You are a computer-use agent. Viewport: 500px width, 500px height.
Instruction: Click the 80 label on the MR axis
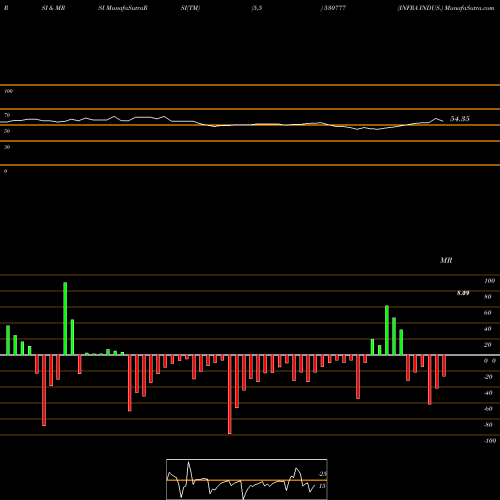coord(488,297)
